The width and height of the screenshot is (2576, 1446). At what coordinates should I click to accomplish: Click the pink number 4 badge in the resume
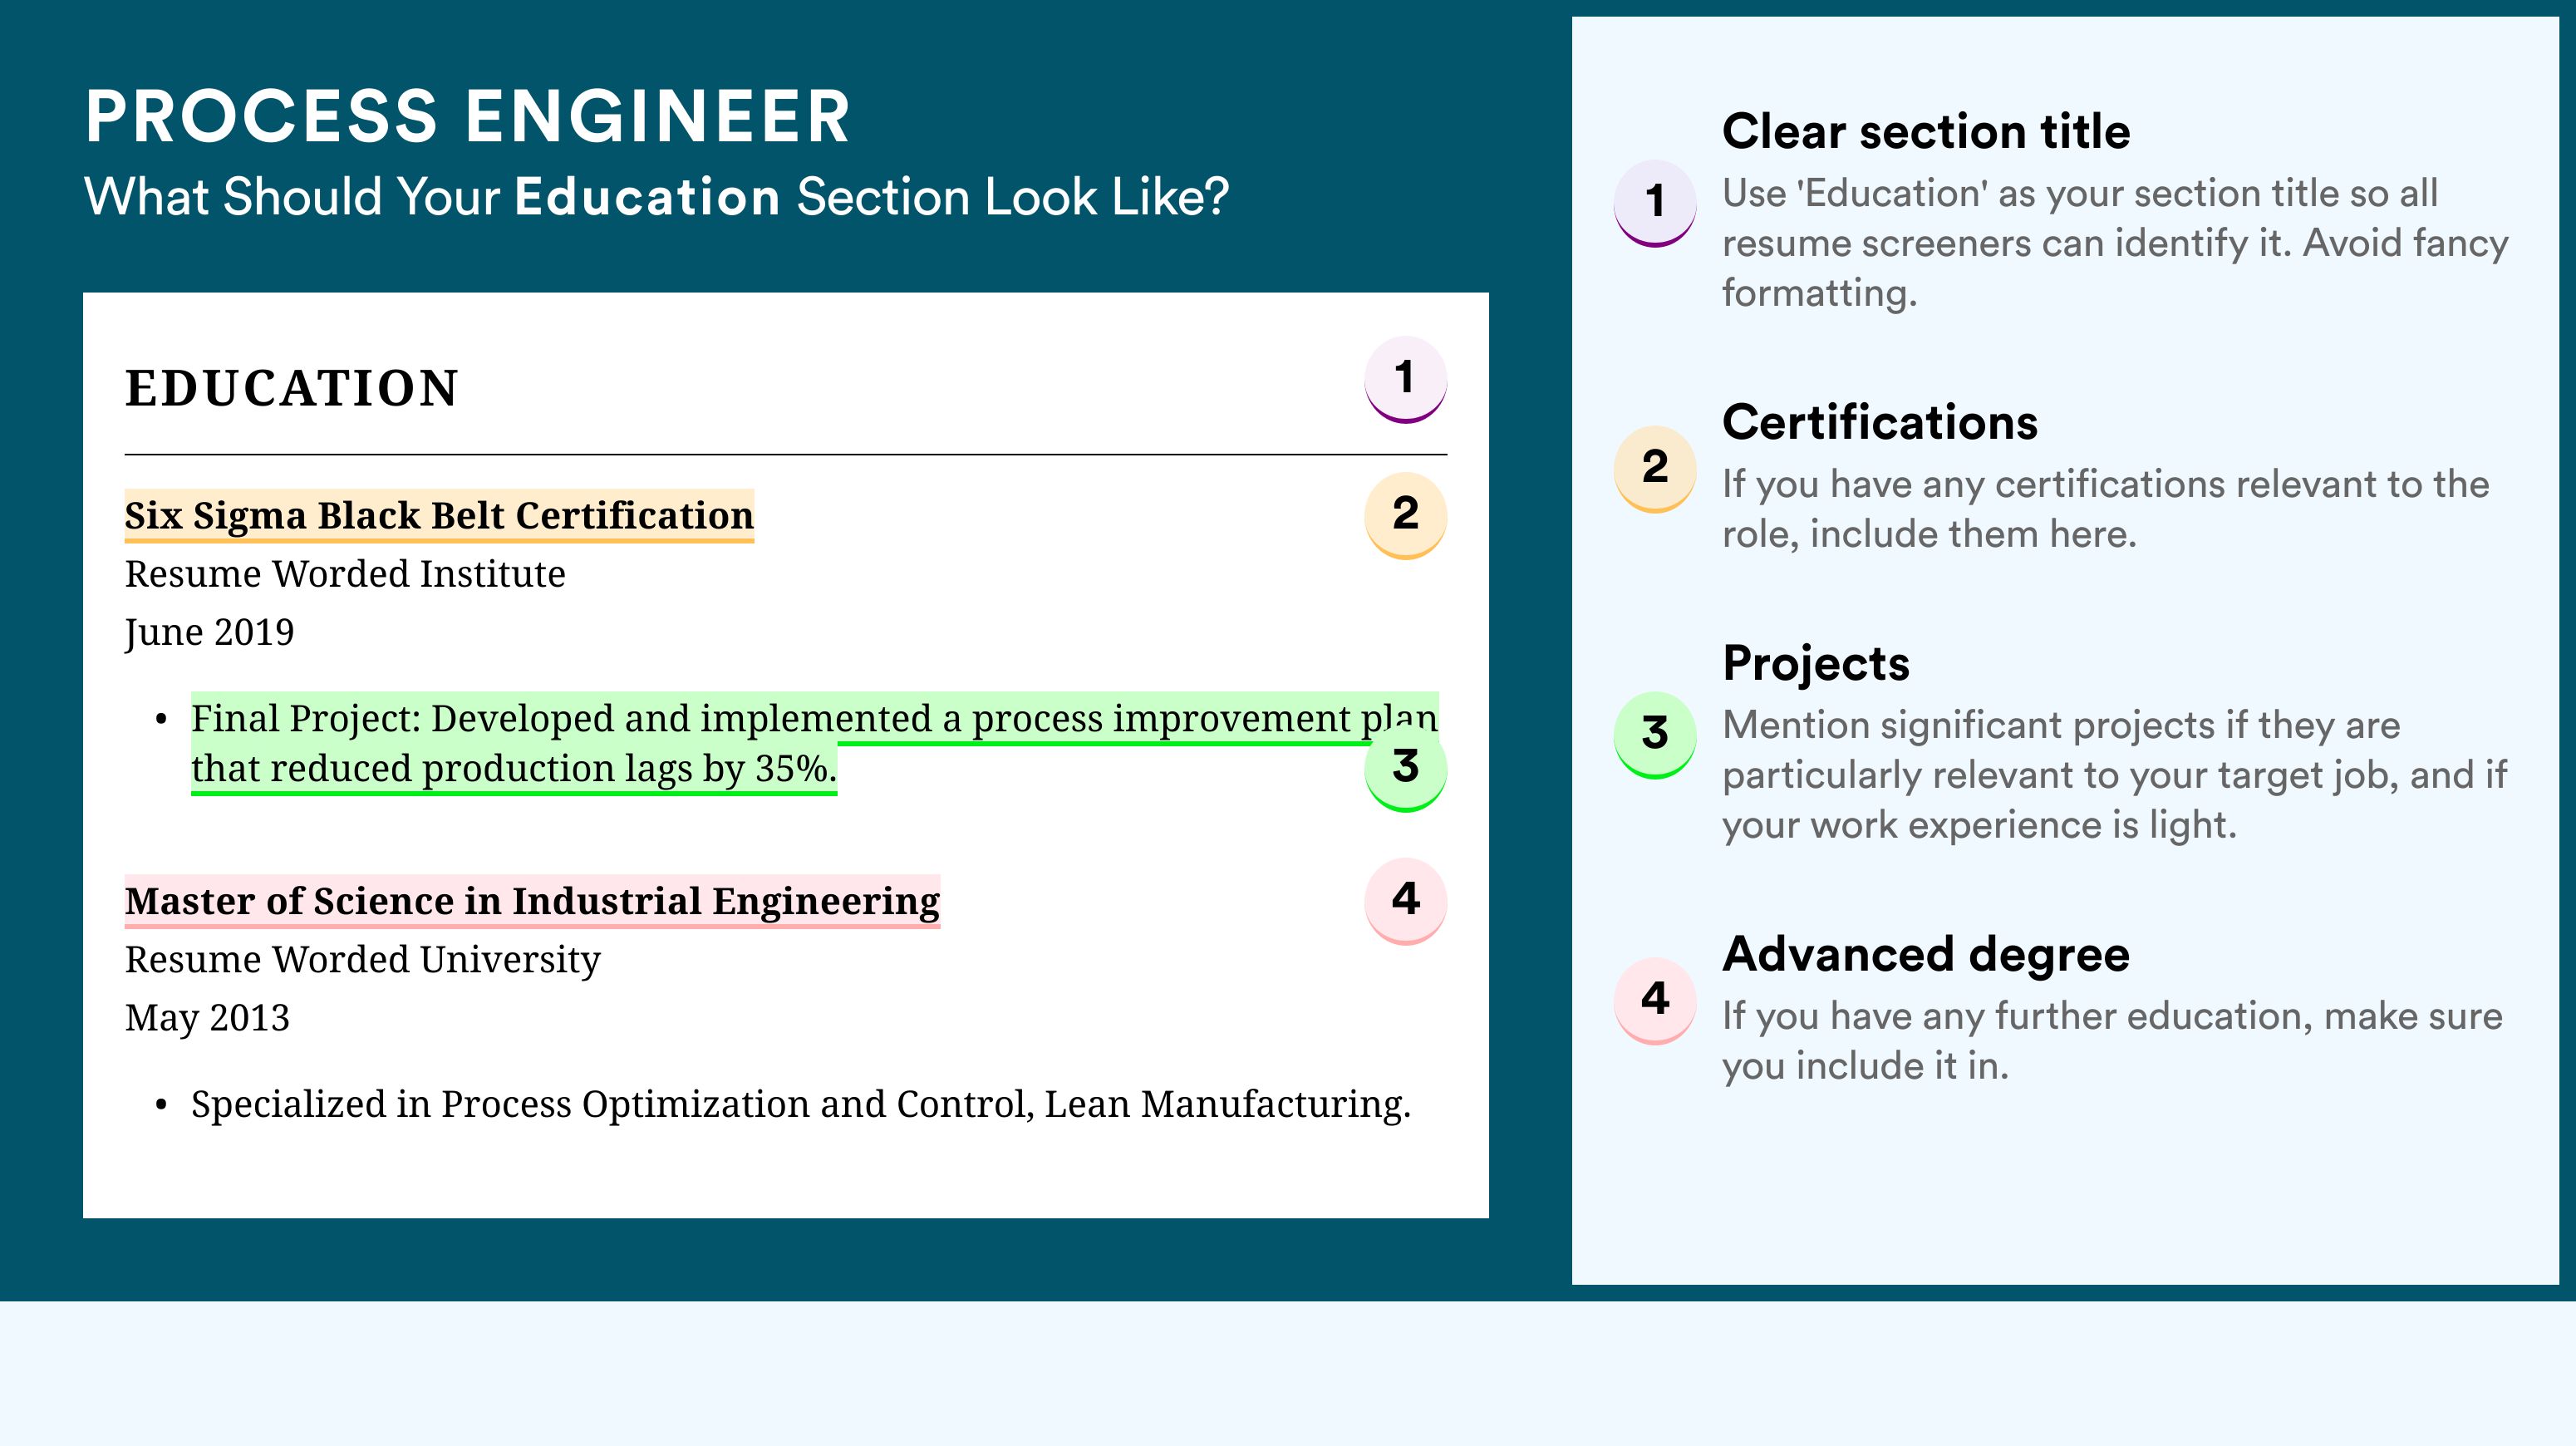(1405, 901)
